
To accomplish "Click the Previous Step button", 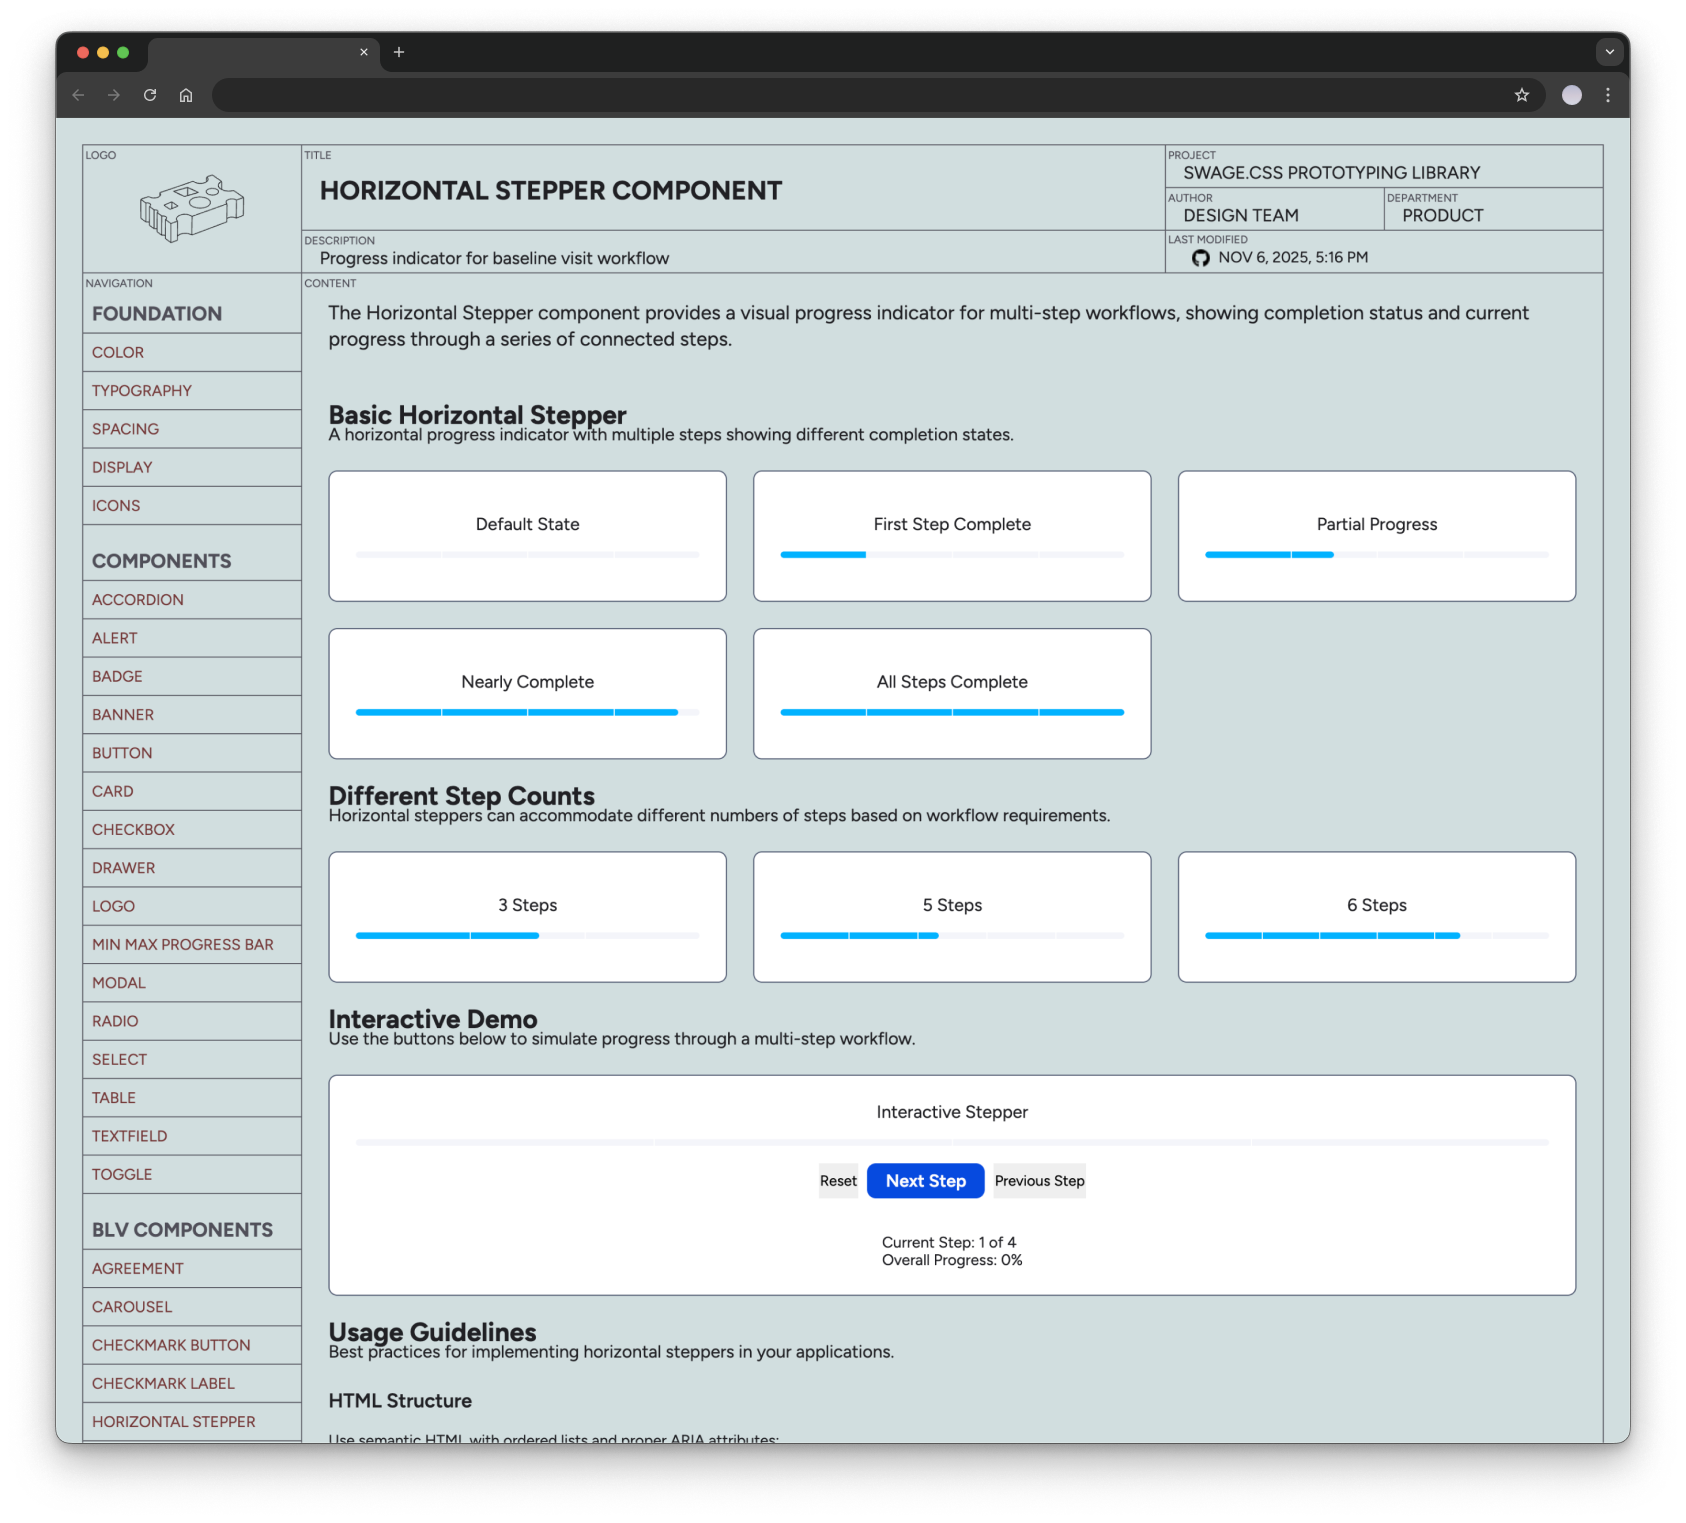I will coord(1039,1181).
